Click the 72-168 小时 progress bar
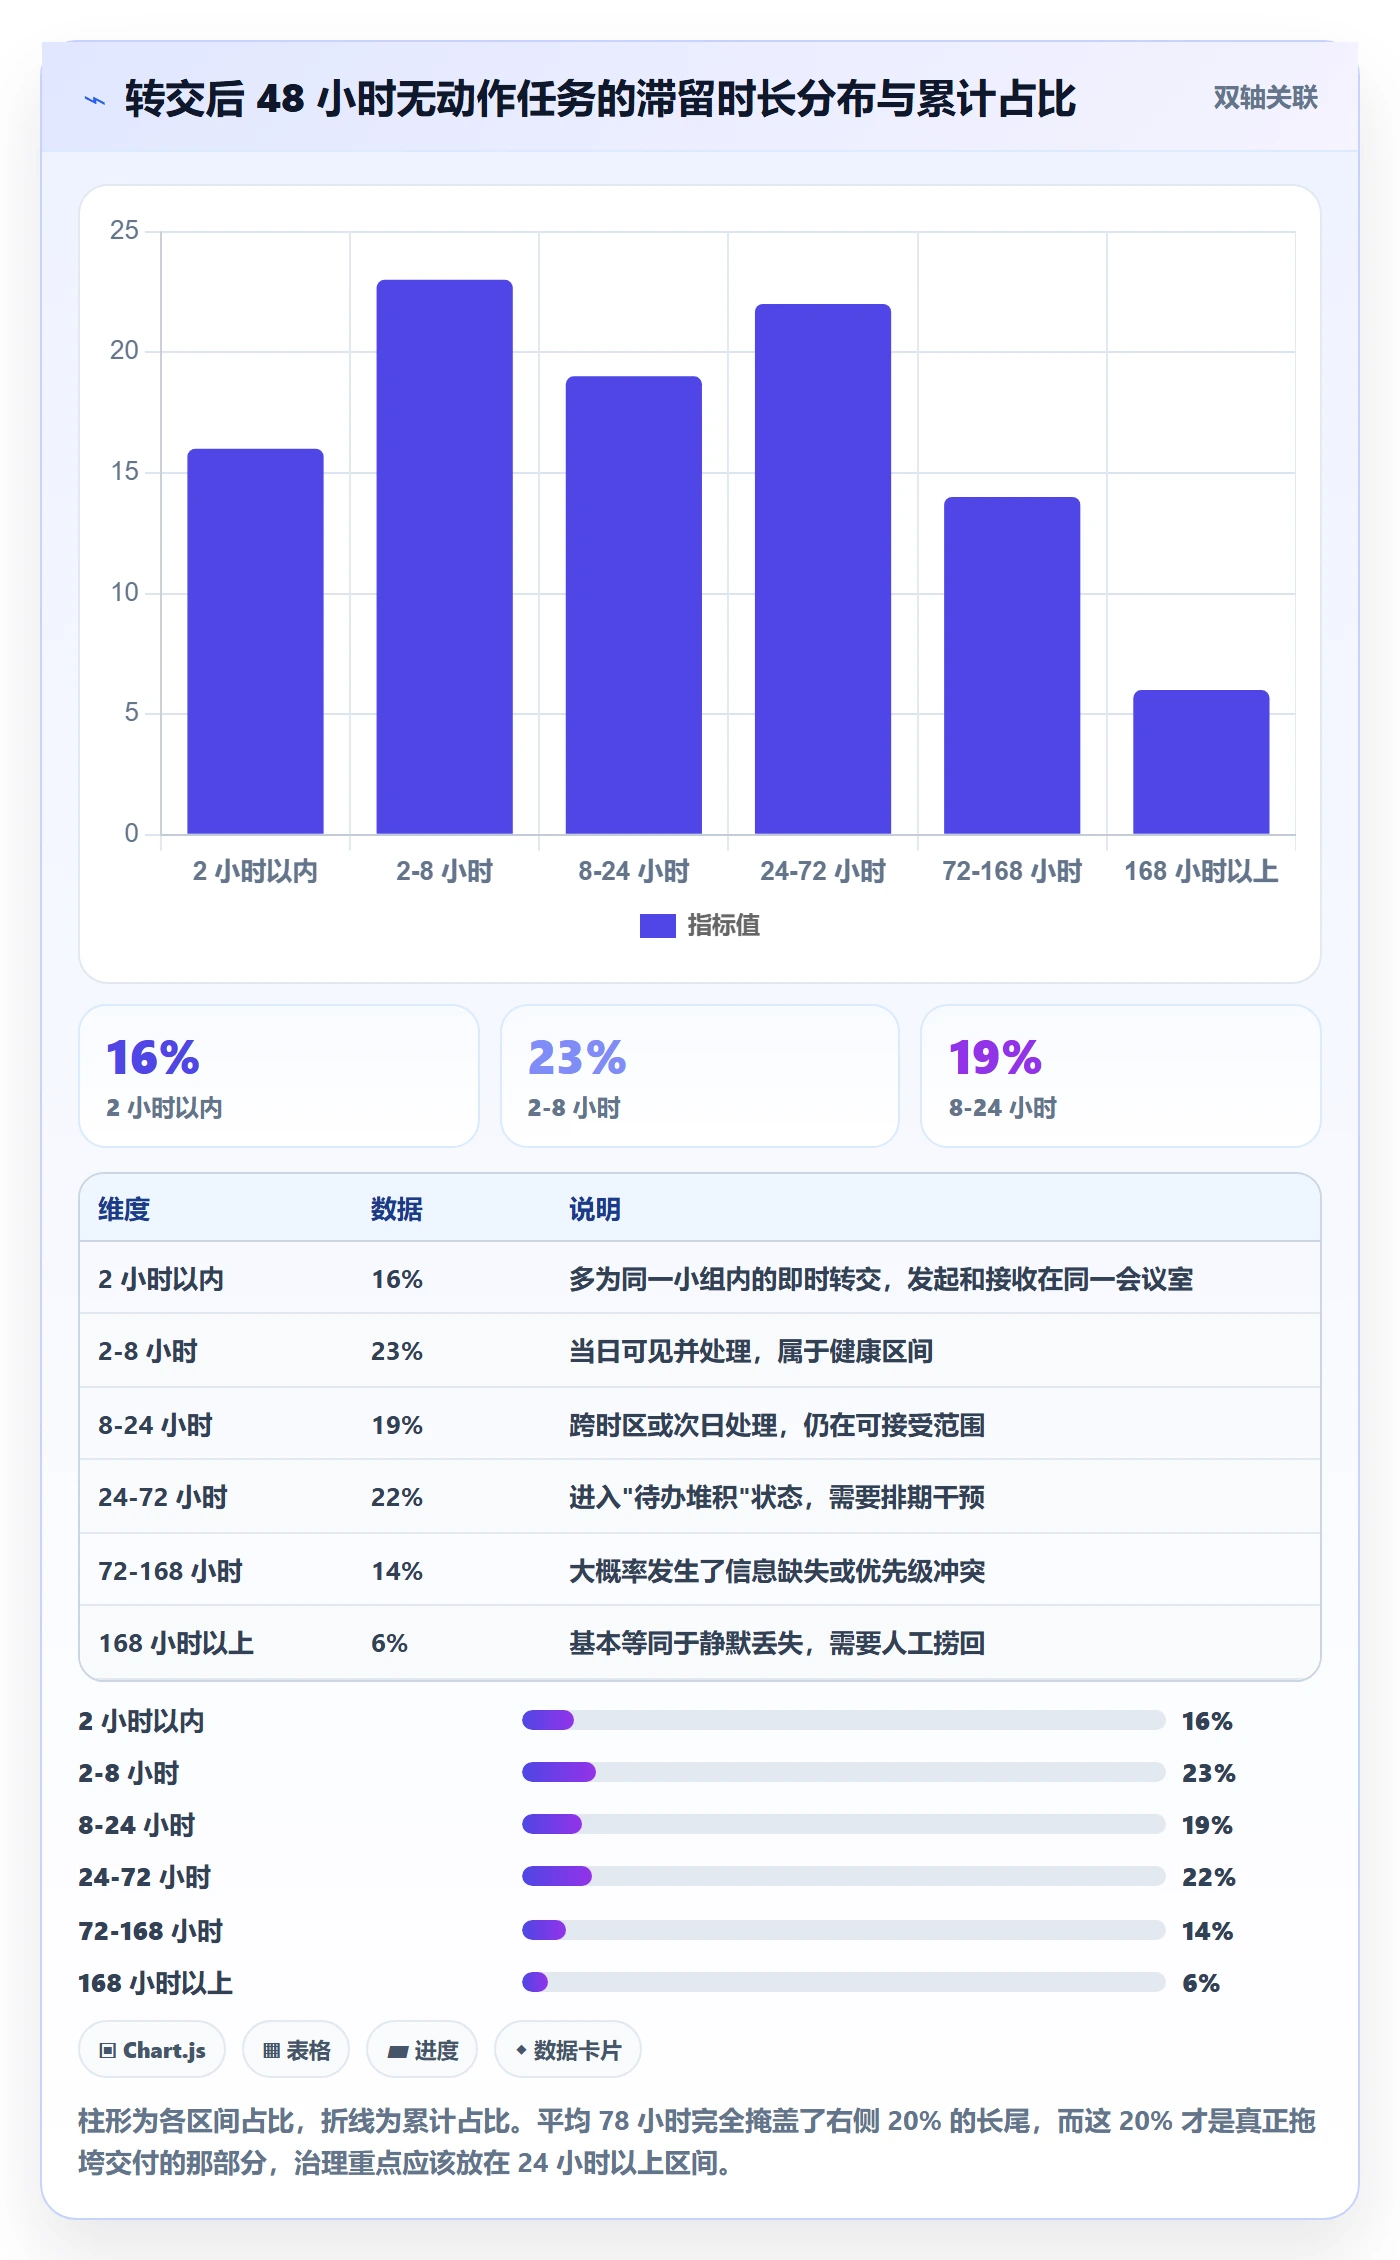1400x2260 pixels. [843, 1930]
